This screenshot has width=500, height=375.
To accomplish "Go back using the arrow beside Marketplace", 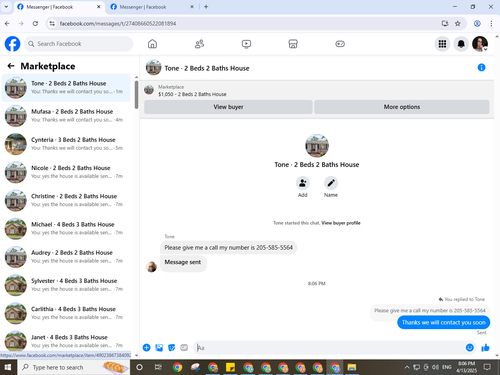I will pyautogui.click(x=11, y=66).
